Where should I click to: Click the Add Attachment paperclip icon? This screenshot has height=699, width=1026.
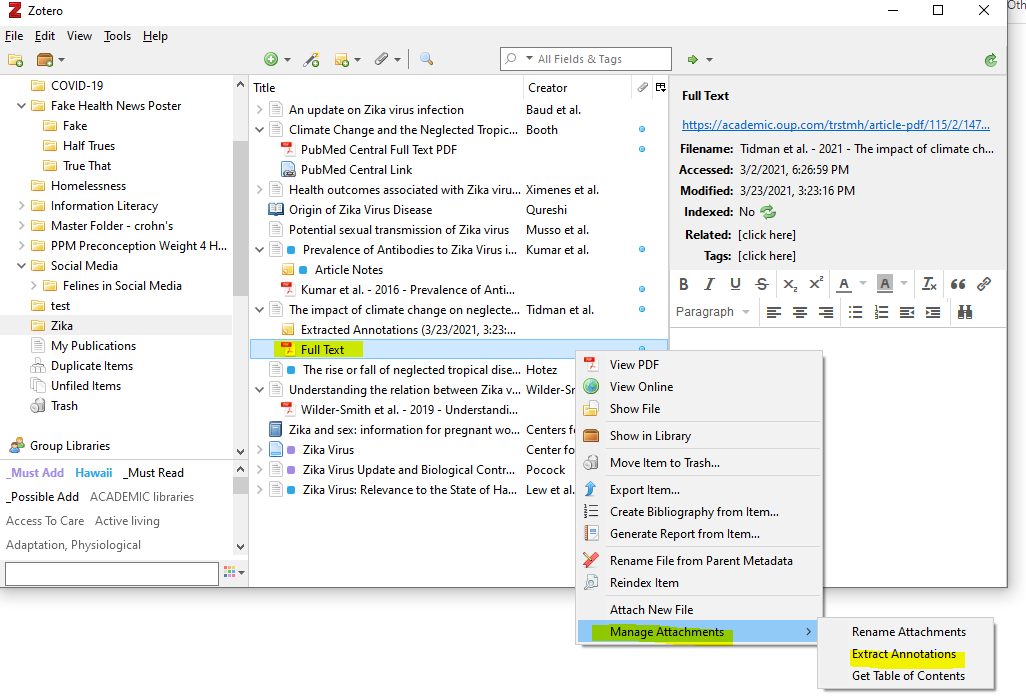[x=381, y=60]
